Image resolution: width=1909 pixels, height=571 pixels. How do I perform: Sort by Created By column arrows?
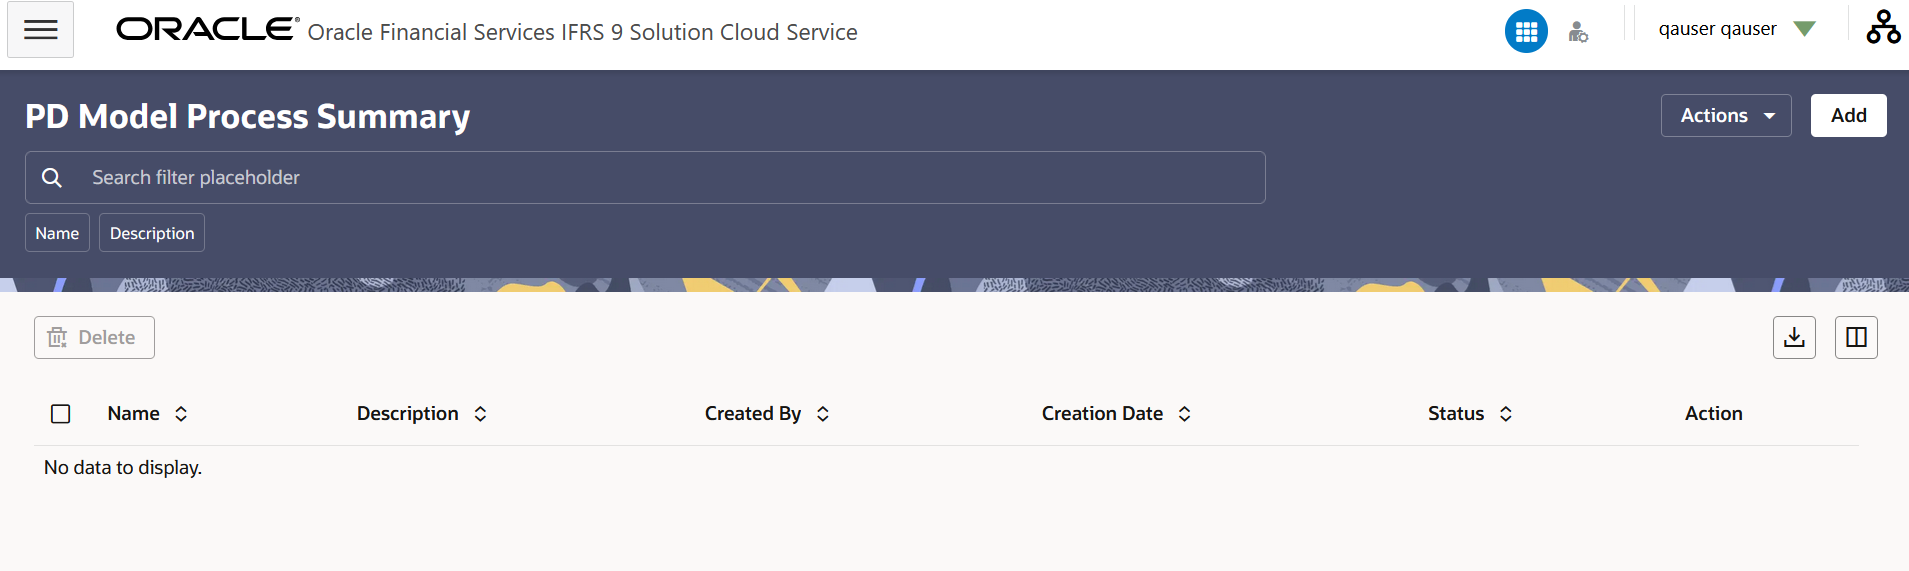coord(823,414)
